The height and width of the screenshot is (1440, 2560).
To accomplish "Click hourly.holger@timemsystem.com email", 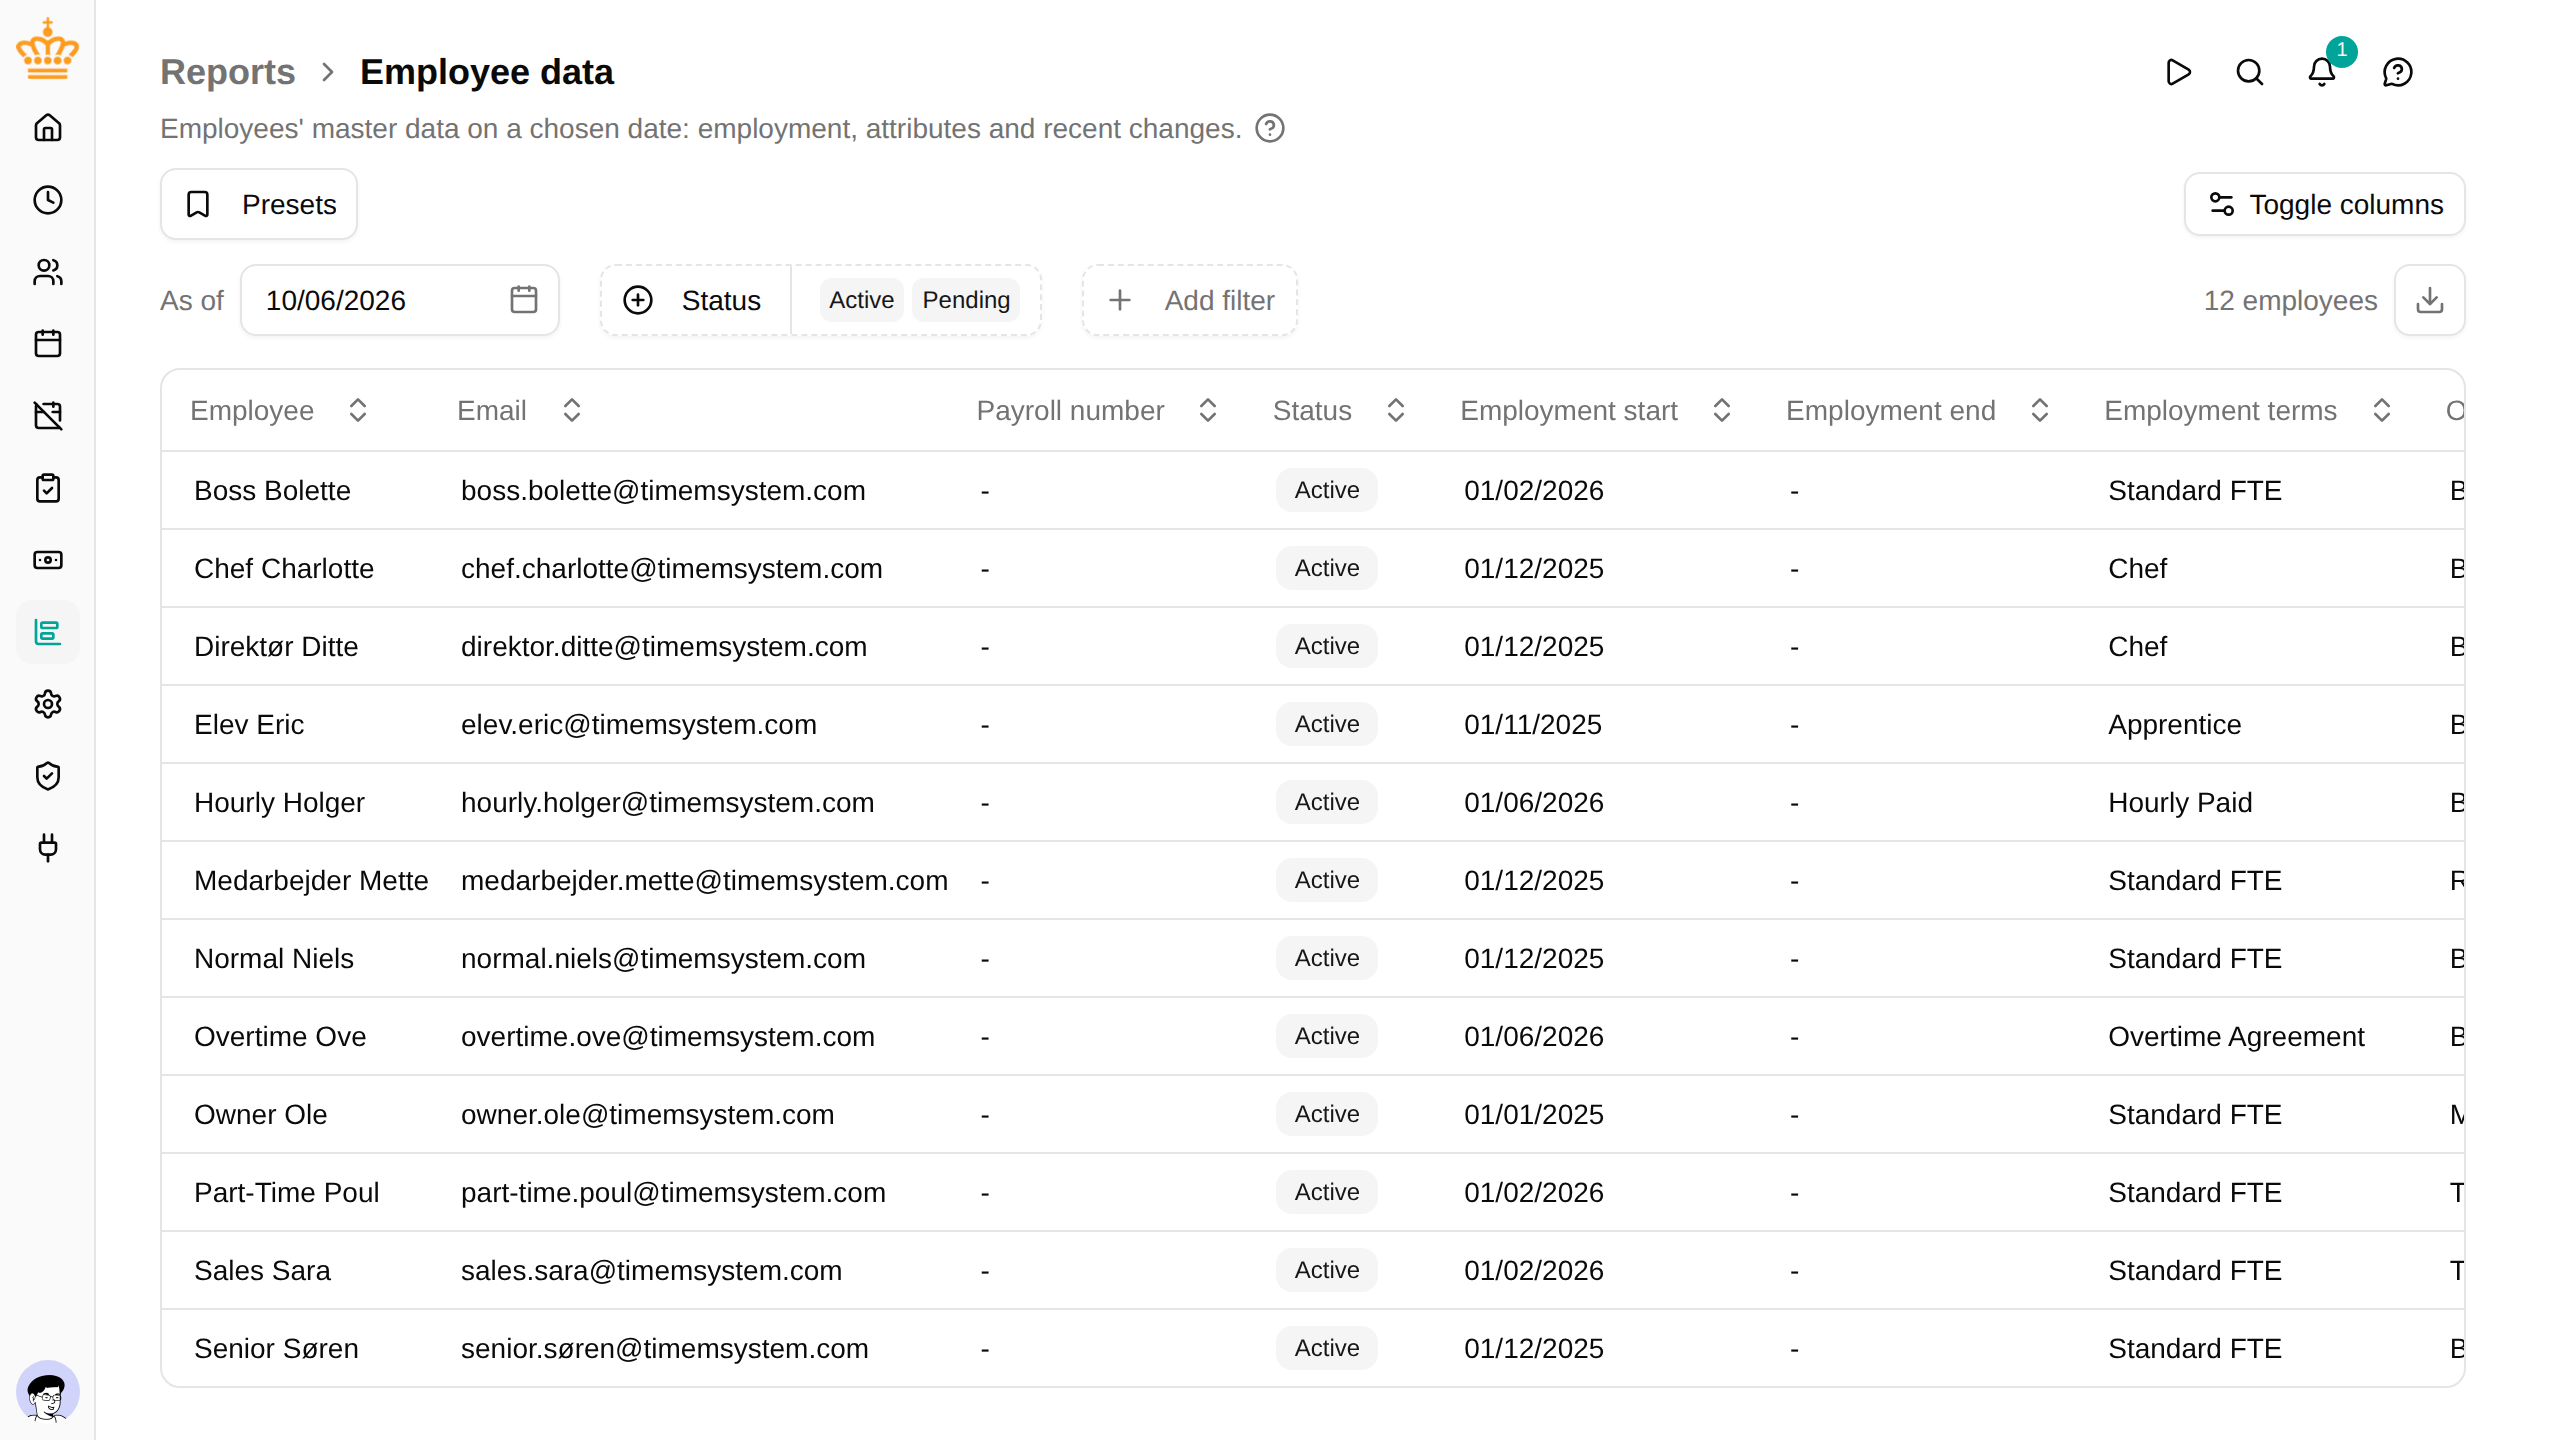I will pos(667,802).
